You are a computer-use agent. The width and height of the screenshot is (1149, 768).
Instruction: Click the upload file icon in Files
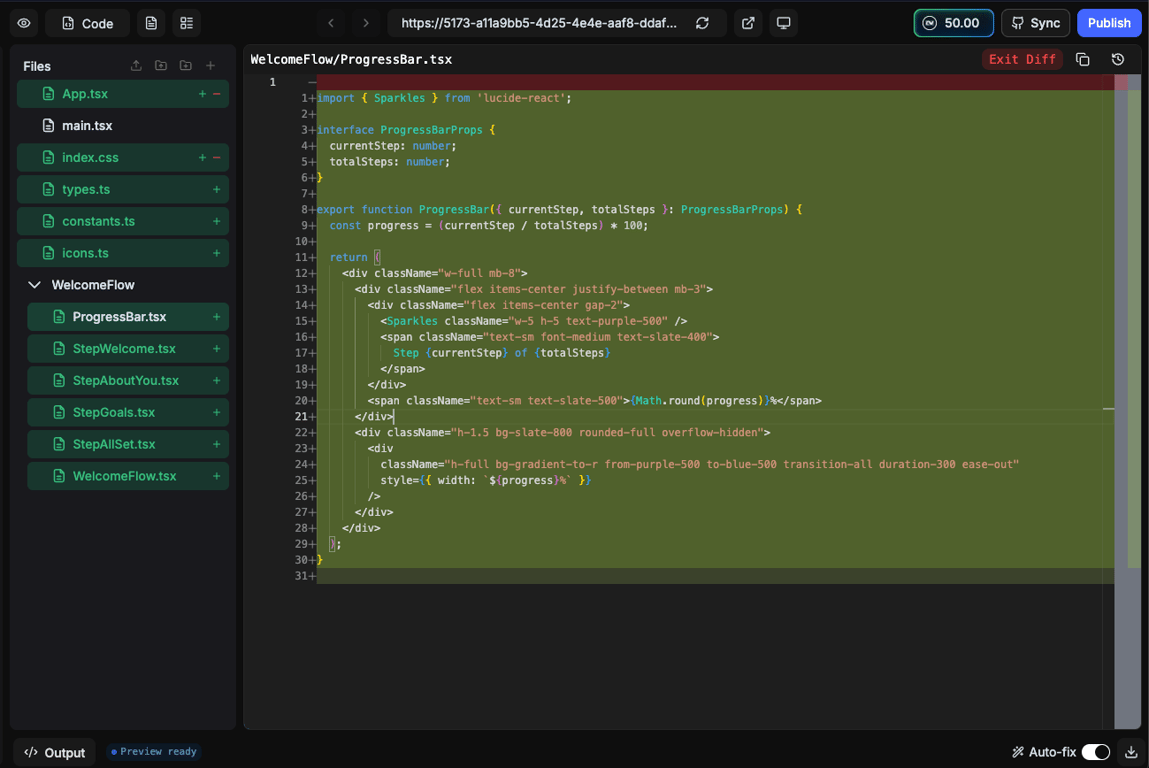pos(136,65)
